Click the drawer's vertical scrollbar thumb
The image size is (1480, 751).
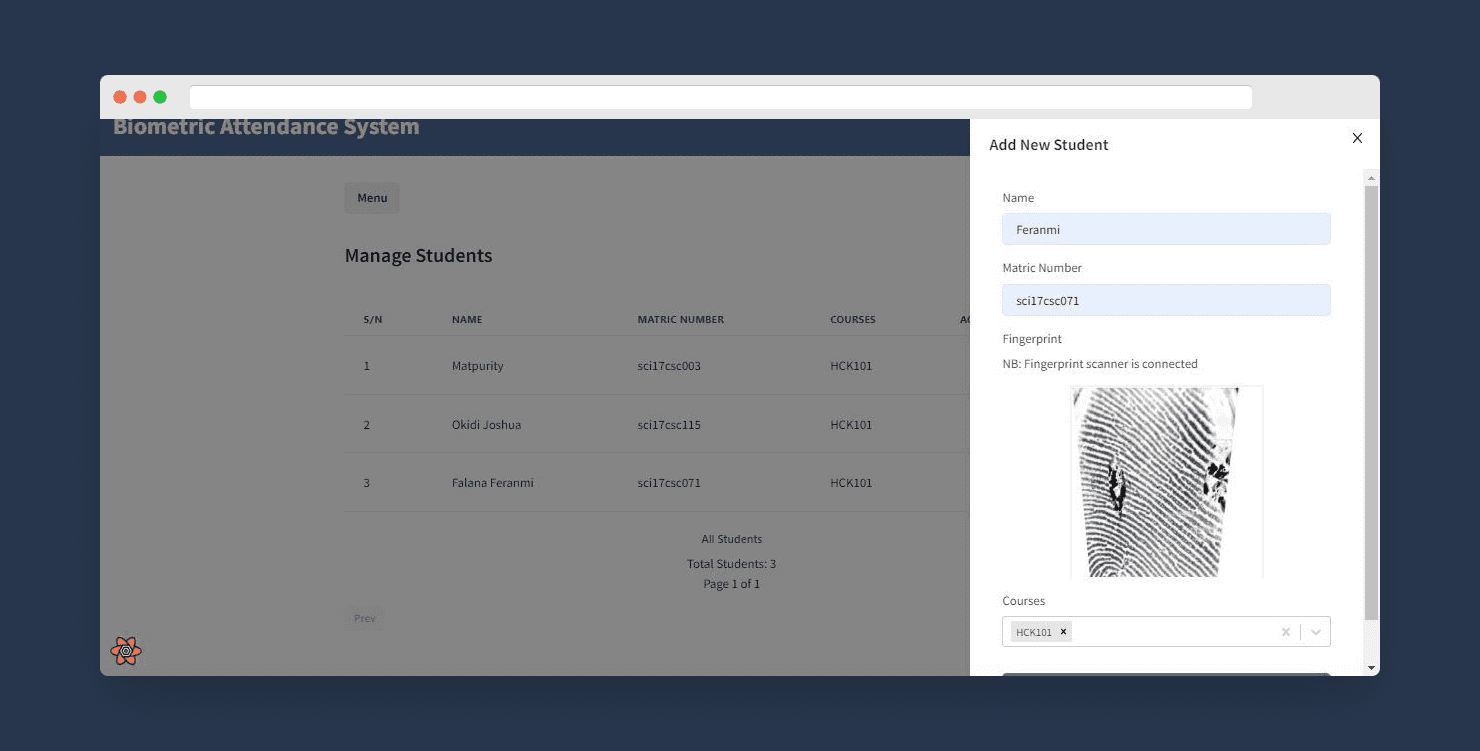point(1371,400)
